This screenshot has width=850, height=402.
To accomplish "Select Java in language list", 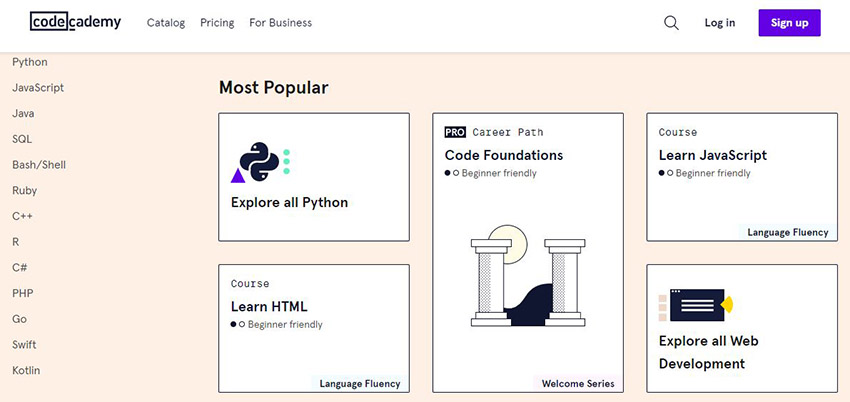I will (x=23, y=113).
